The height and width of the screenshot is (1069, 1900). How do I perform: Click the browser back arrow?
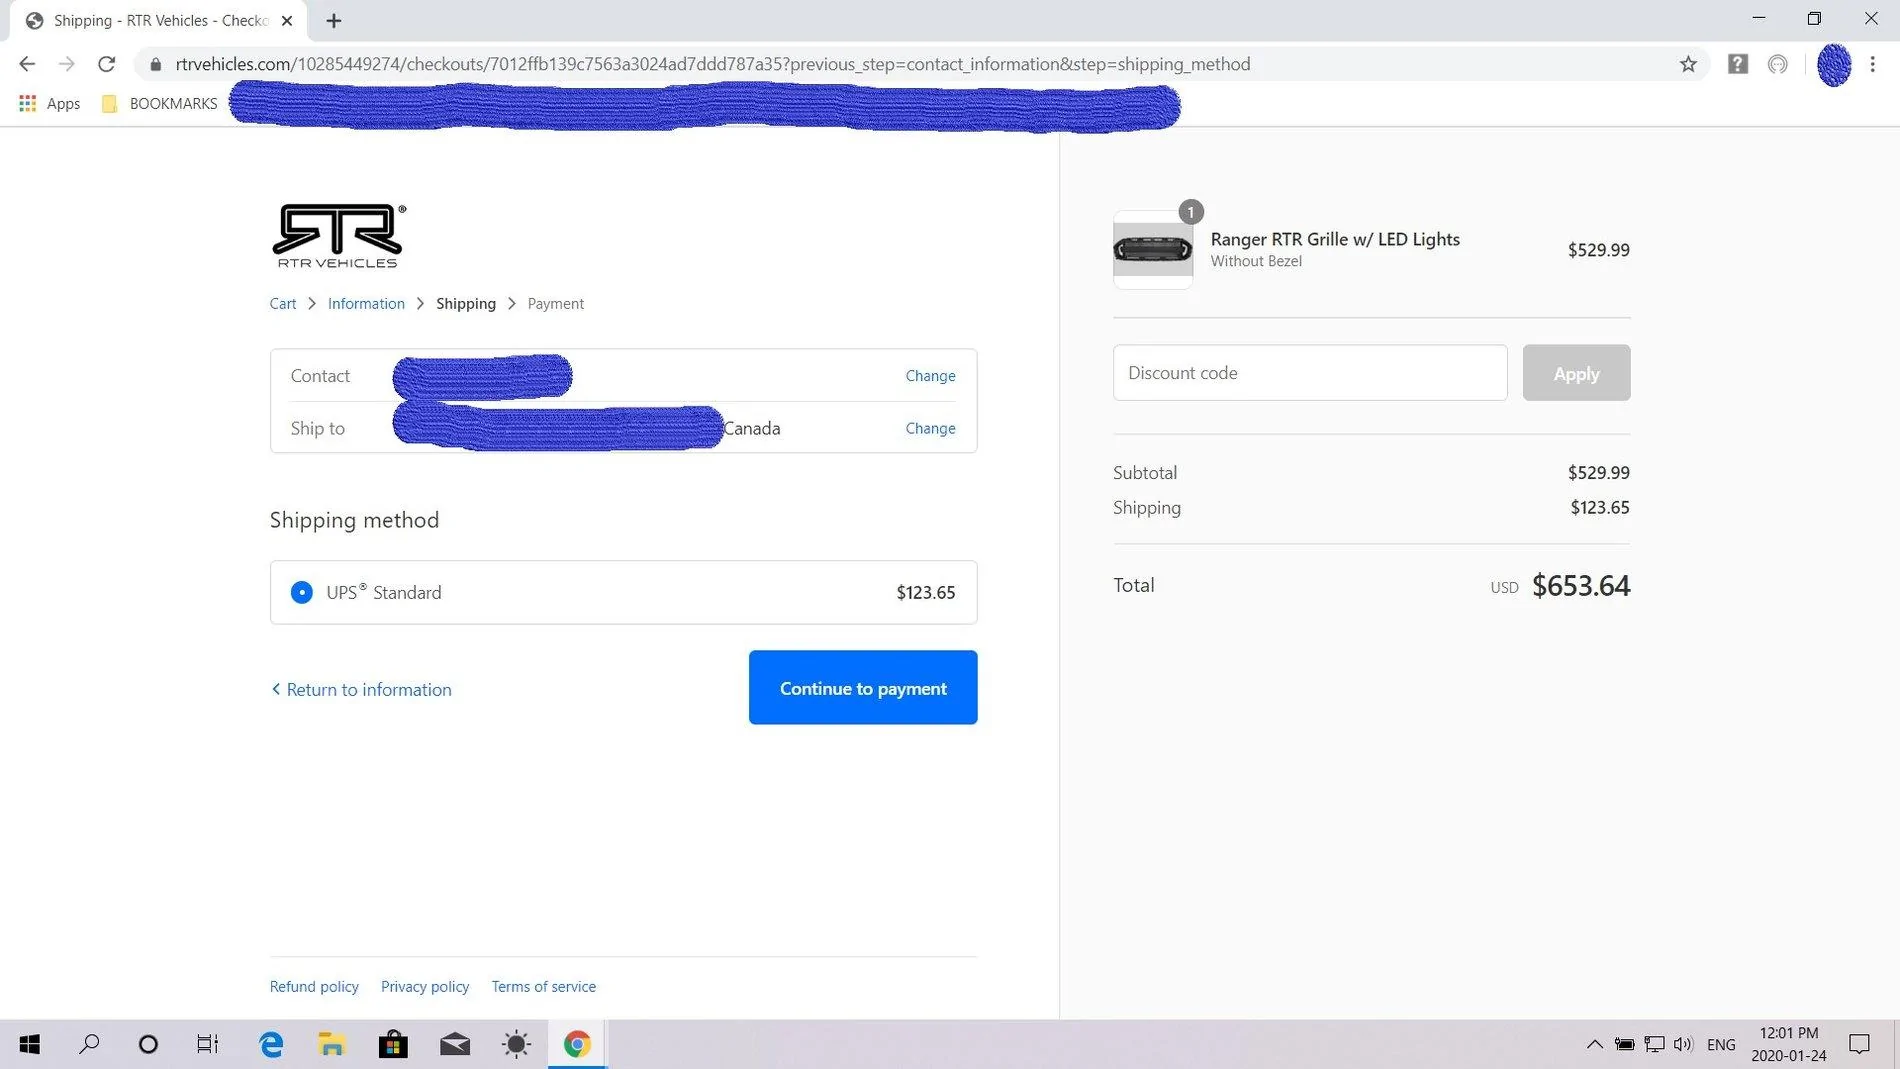click(x=27, y=64)
